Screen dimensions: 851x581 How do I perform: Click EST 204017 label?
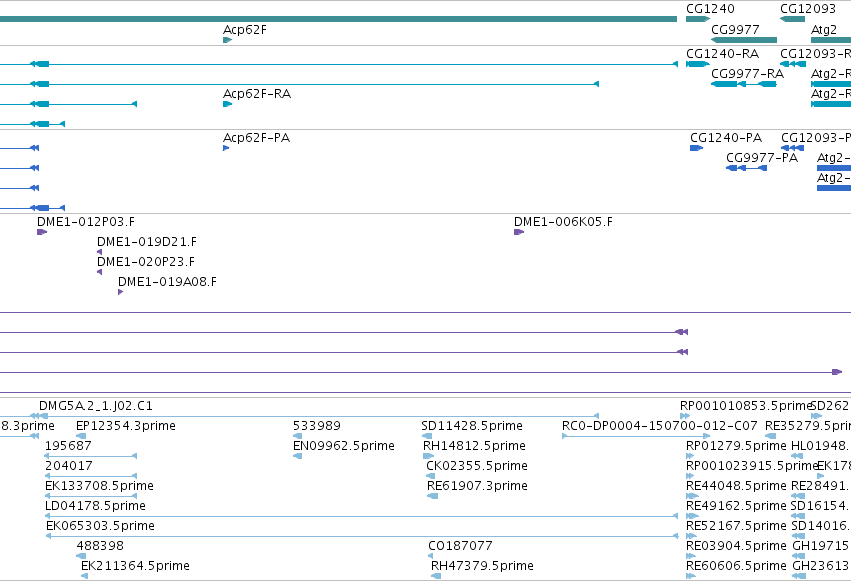[x=68, y=466]
